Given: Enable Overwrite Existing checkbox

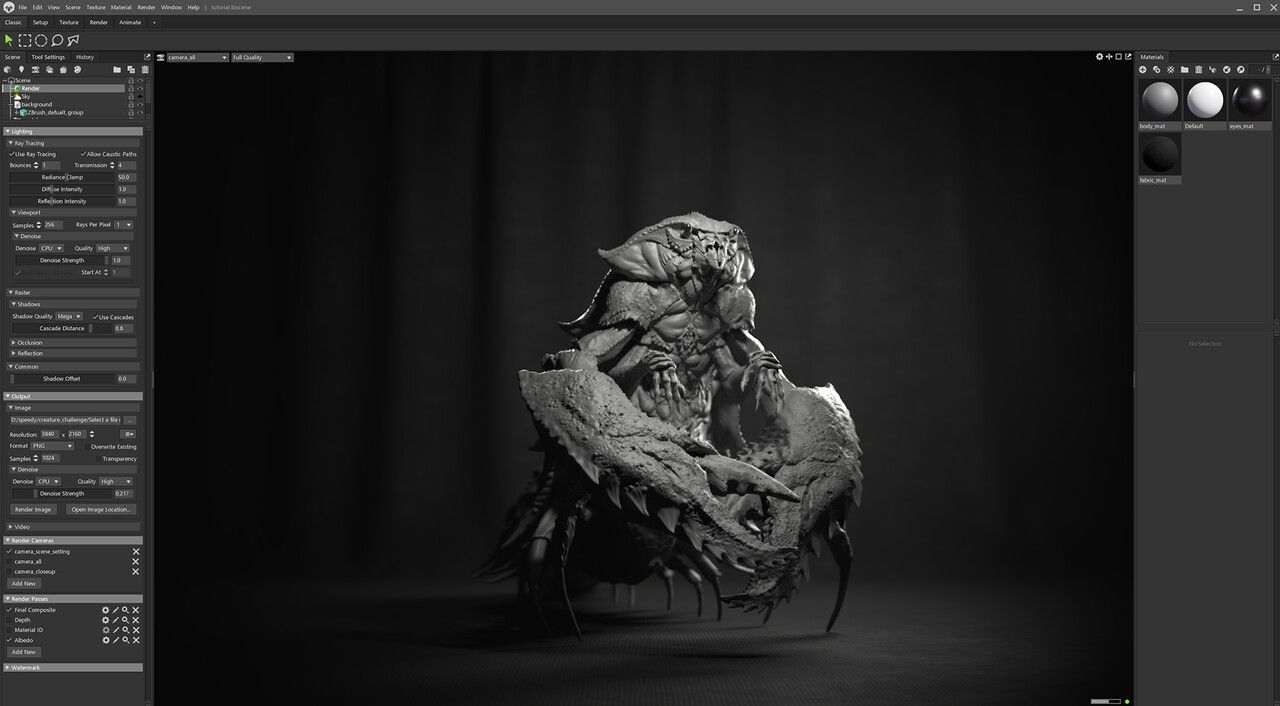Looking at the screenshot, I should pyautogui.click(x=86, y=447).
